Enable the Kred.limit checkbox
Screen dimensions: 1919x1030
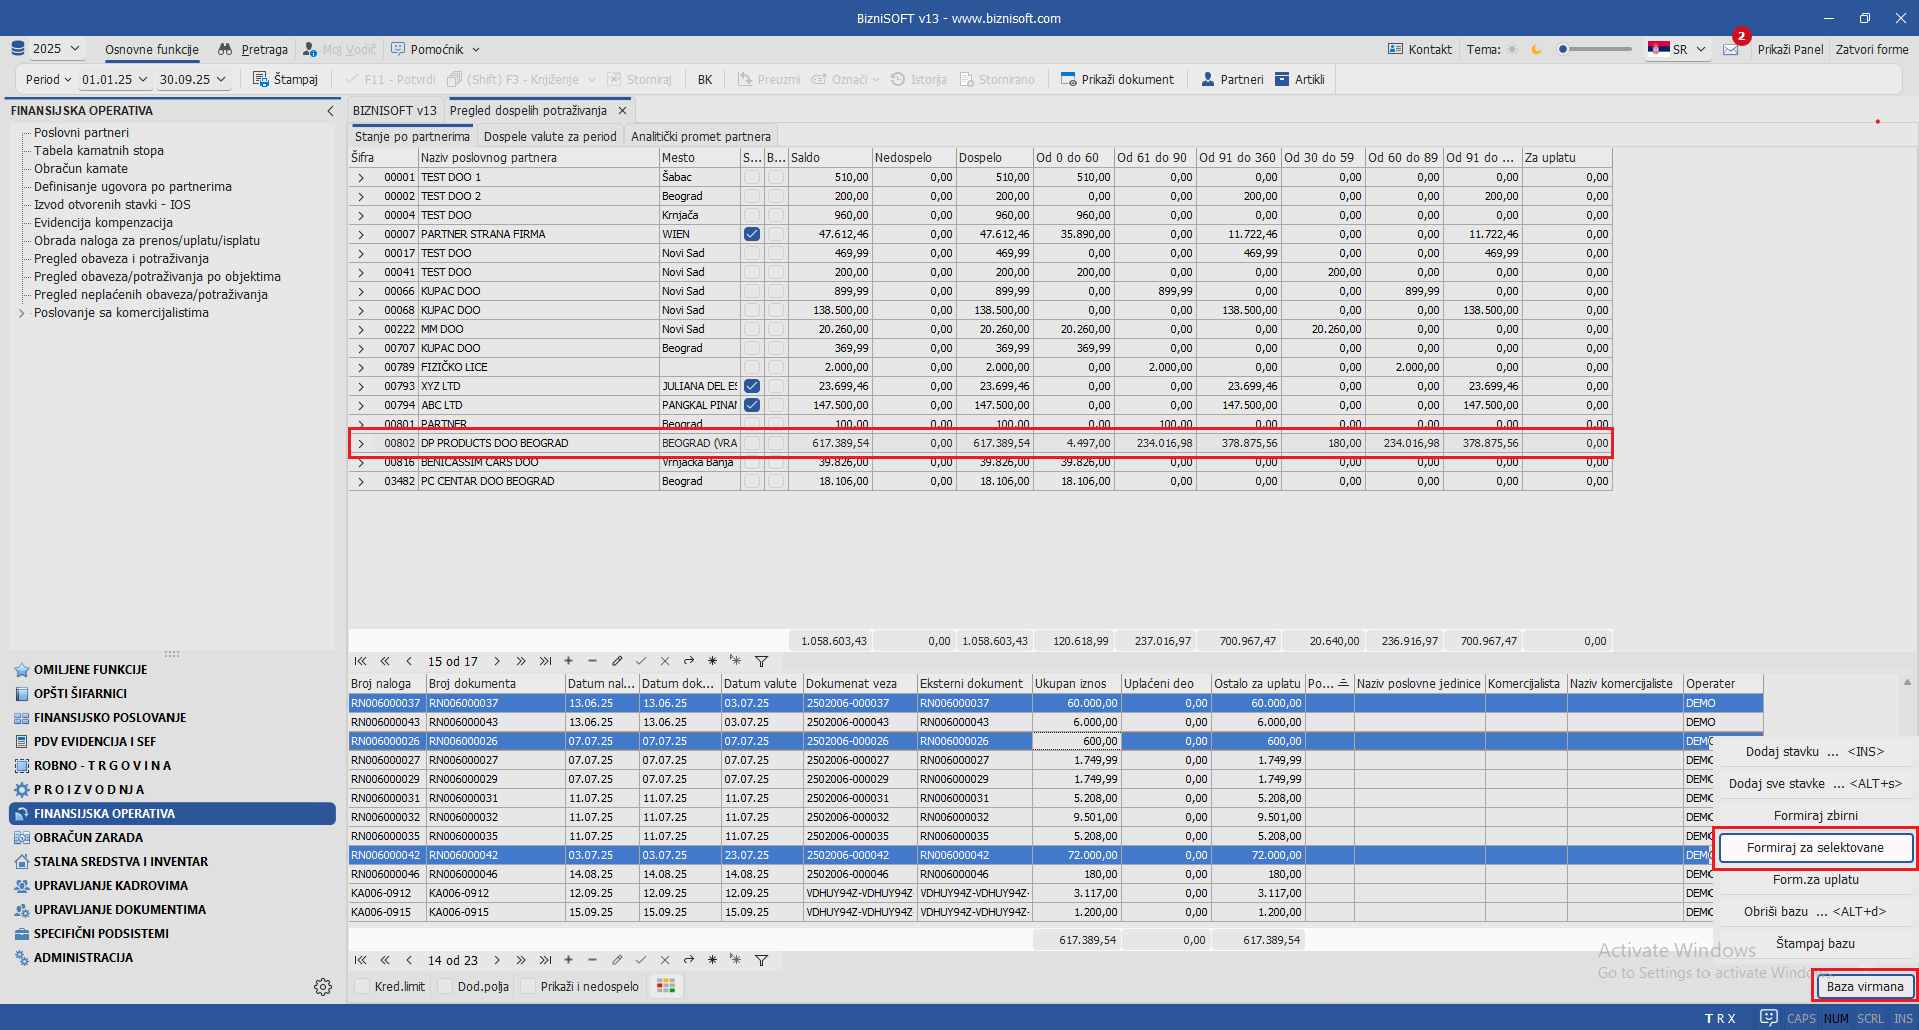point(363,986)
